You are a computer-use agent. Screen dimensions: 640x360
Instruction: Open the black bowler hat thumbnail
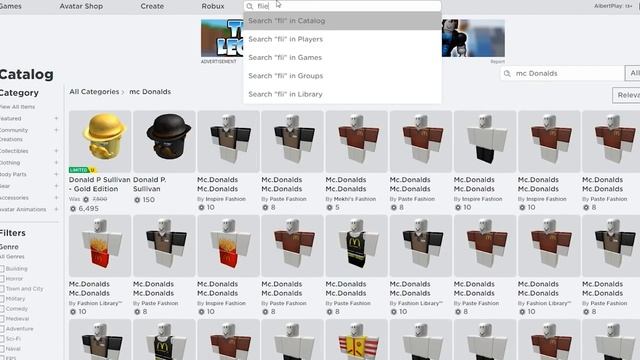[x=164, y=141]
